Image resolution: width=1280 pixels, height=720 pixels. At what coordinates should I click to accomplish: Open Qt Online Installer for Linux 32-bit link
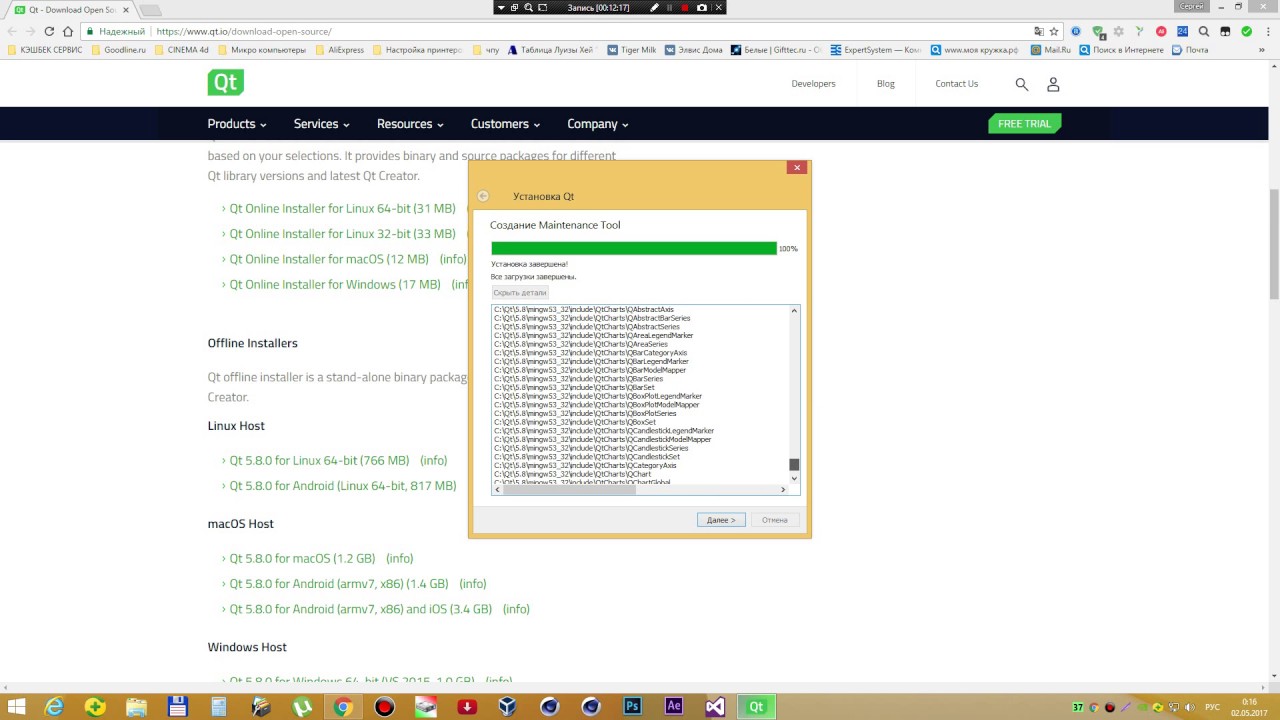point(342,234)
